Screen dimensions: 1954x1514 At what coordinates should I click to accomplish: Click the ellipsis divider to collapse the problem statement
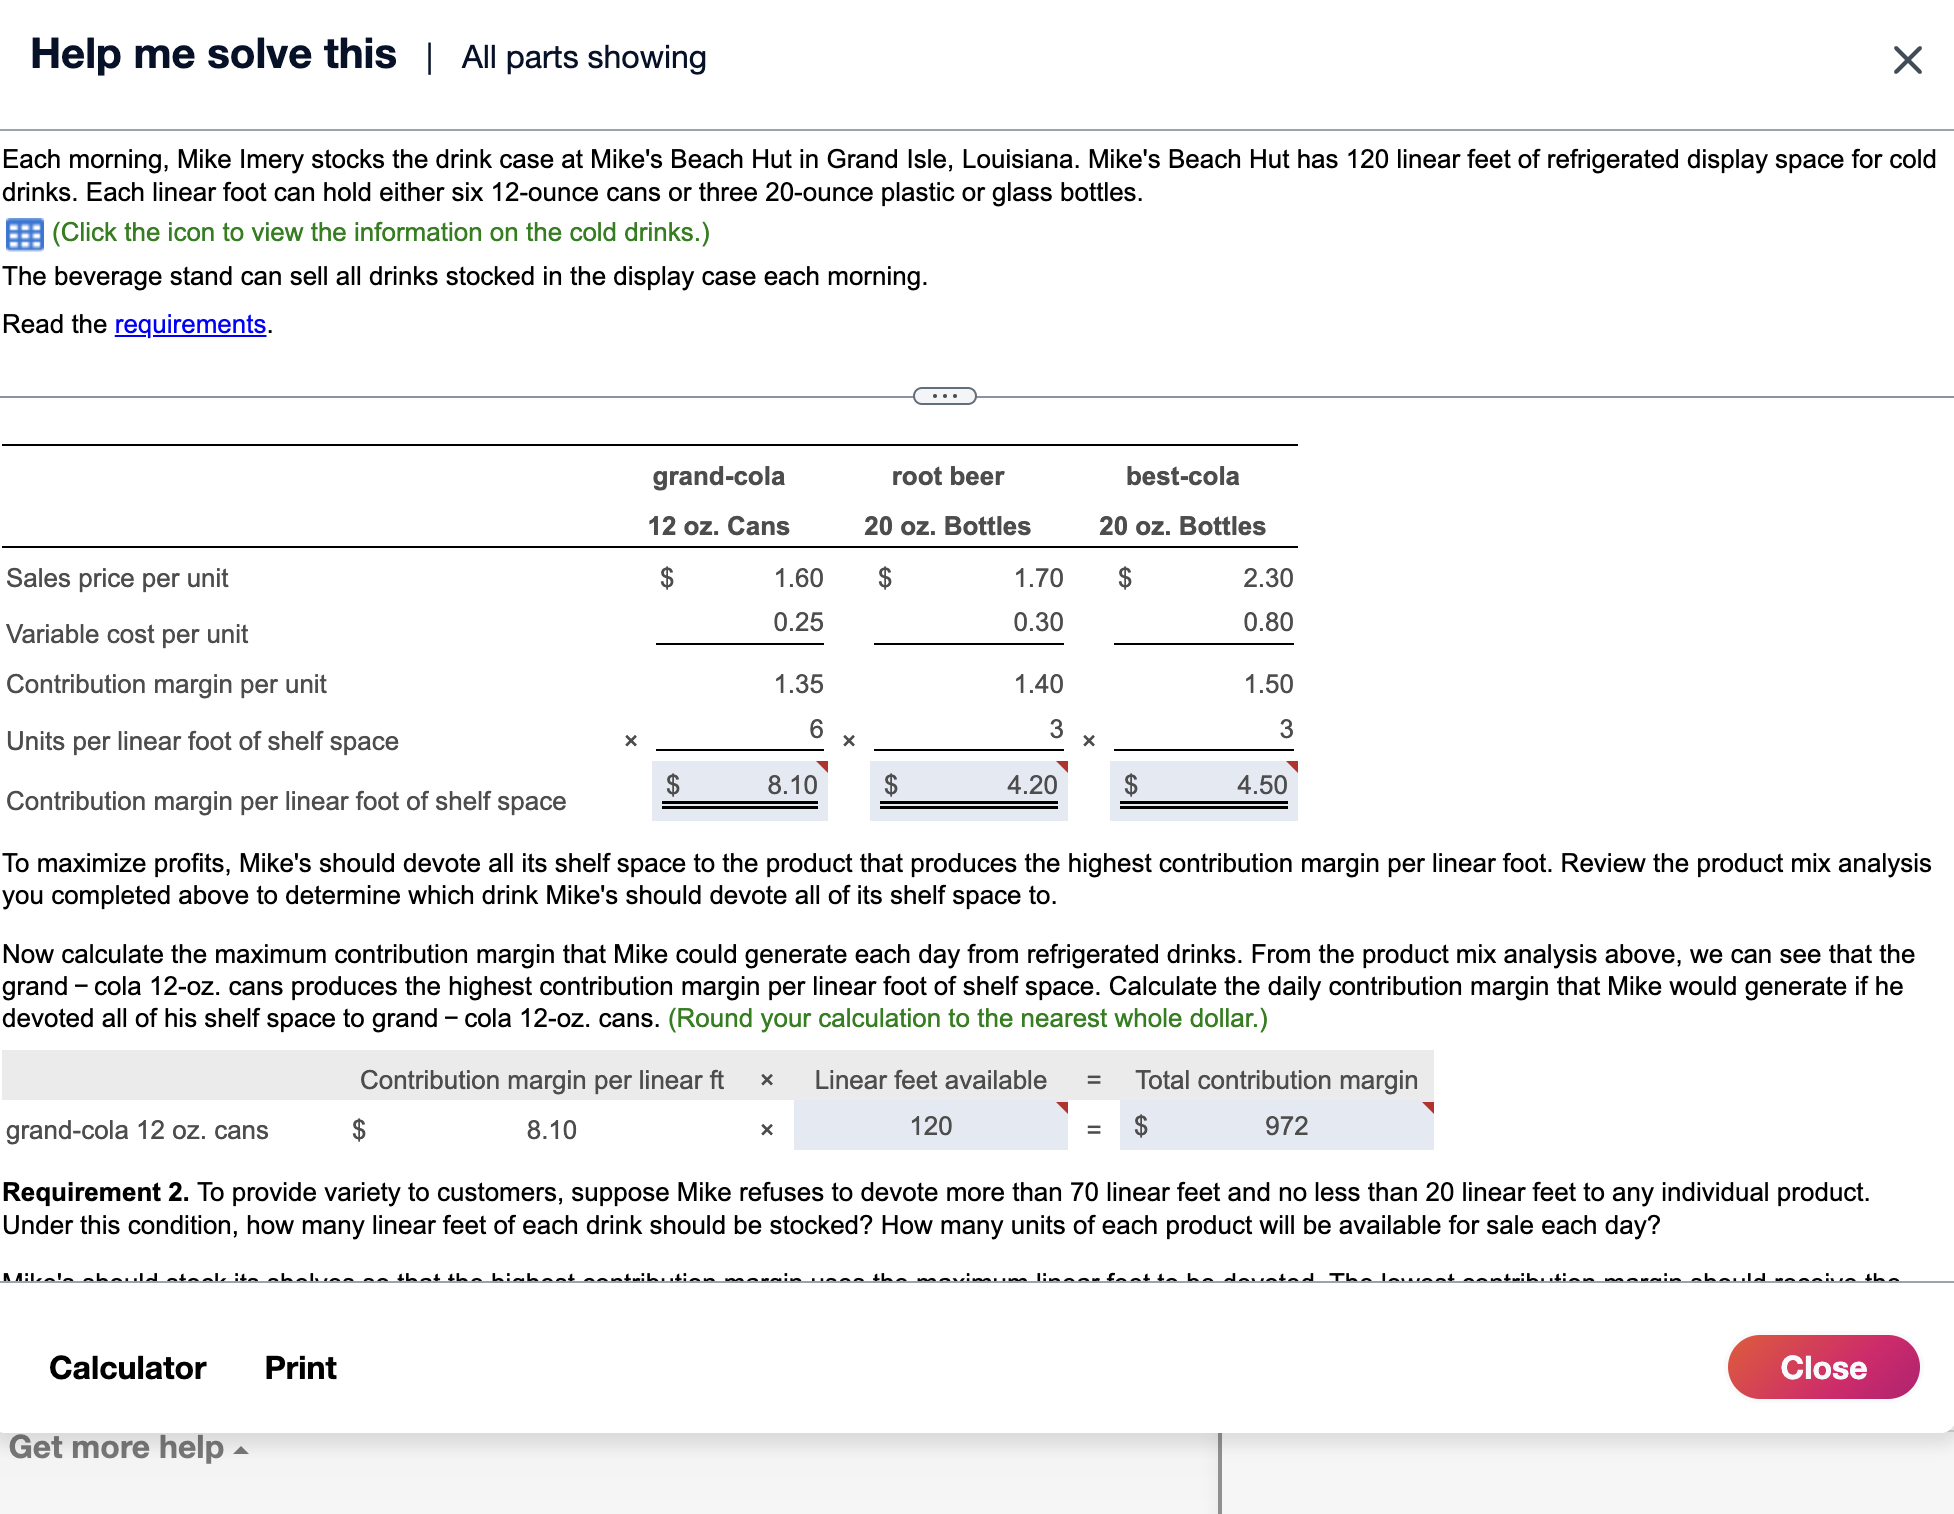point(944,396)
